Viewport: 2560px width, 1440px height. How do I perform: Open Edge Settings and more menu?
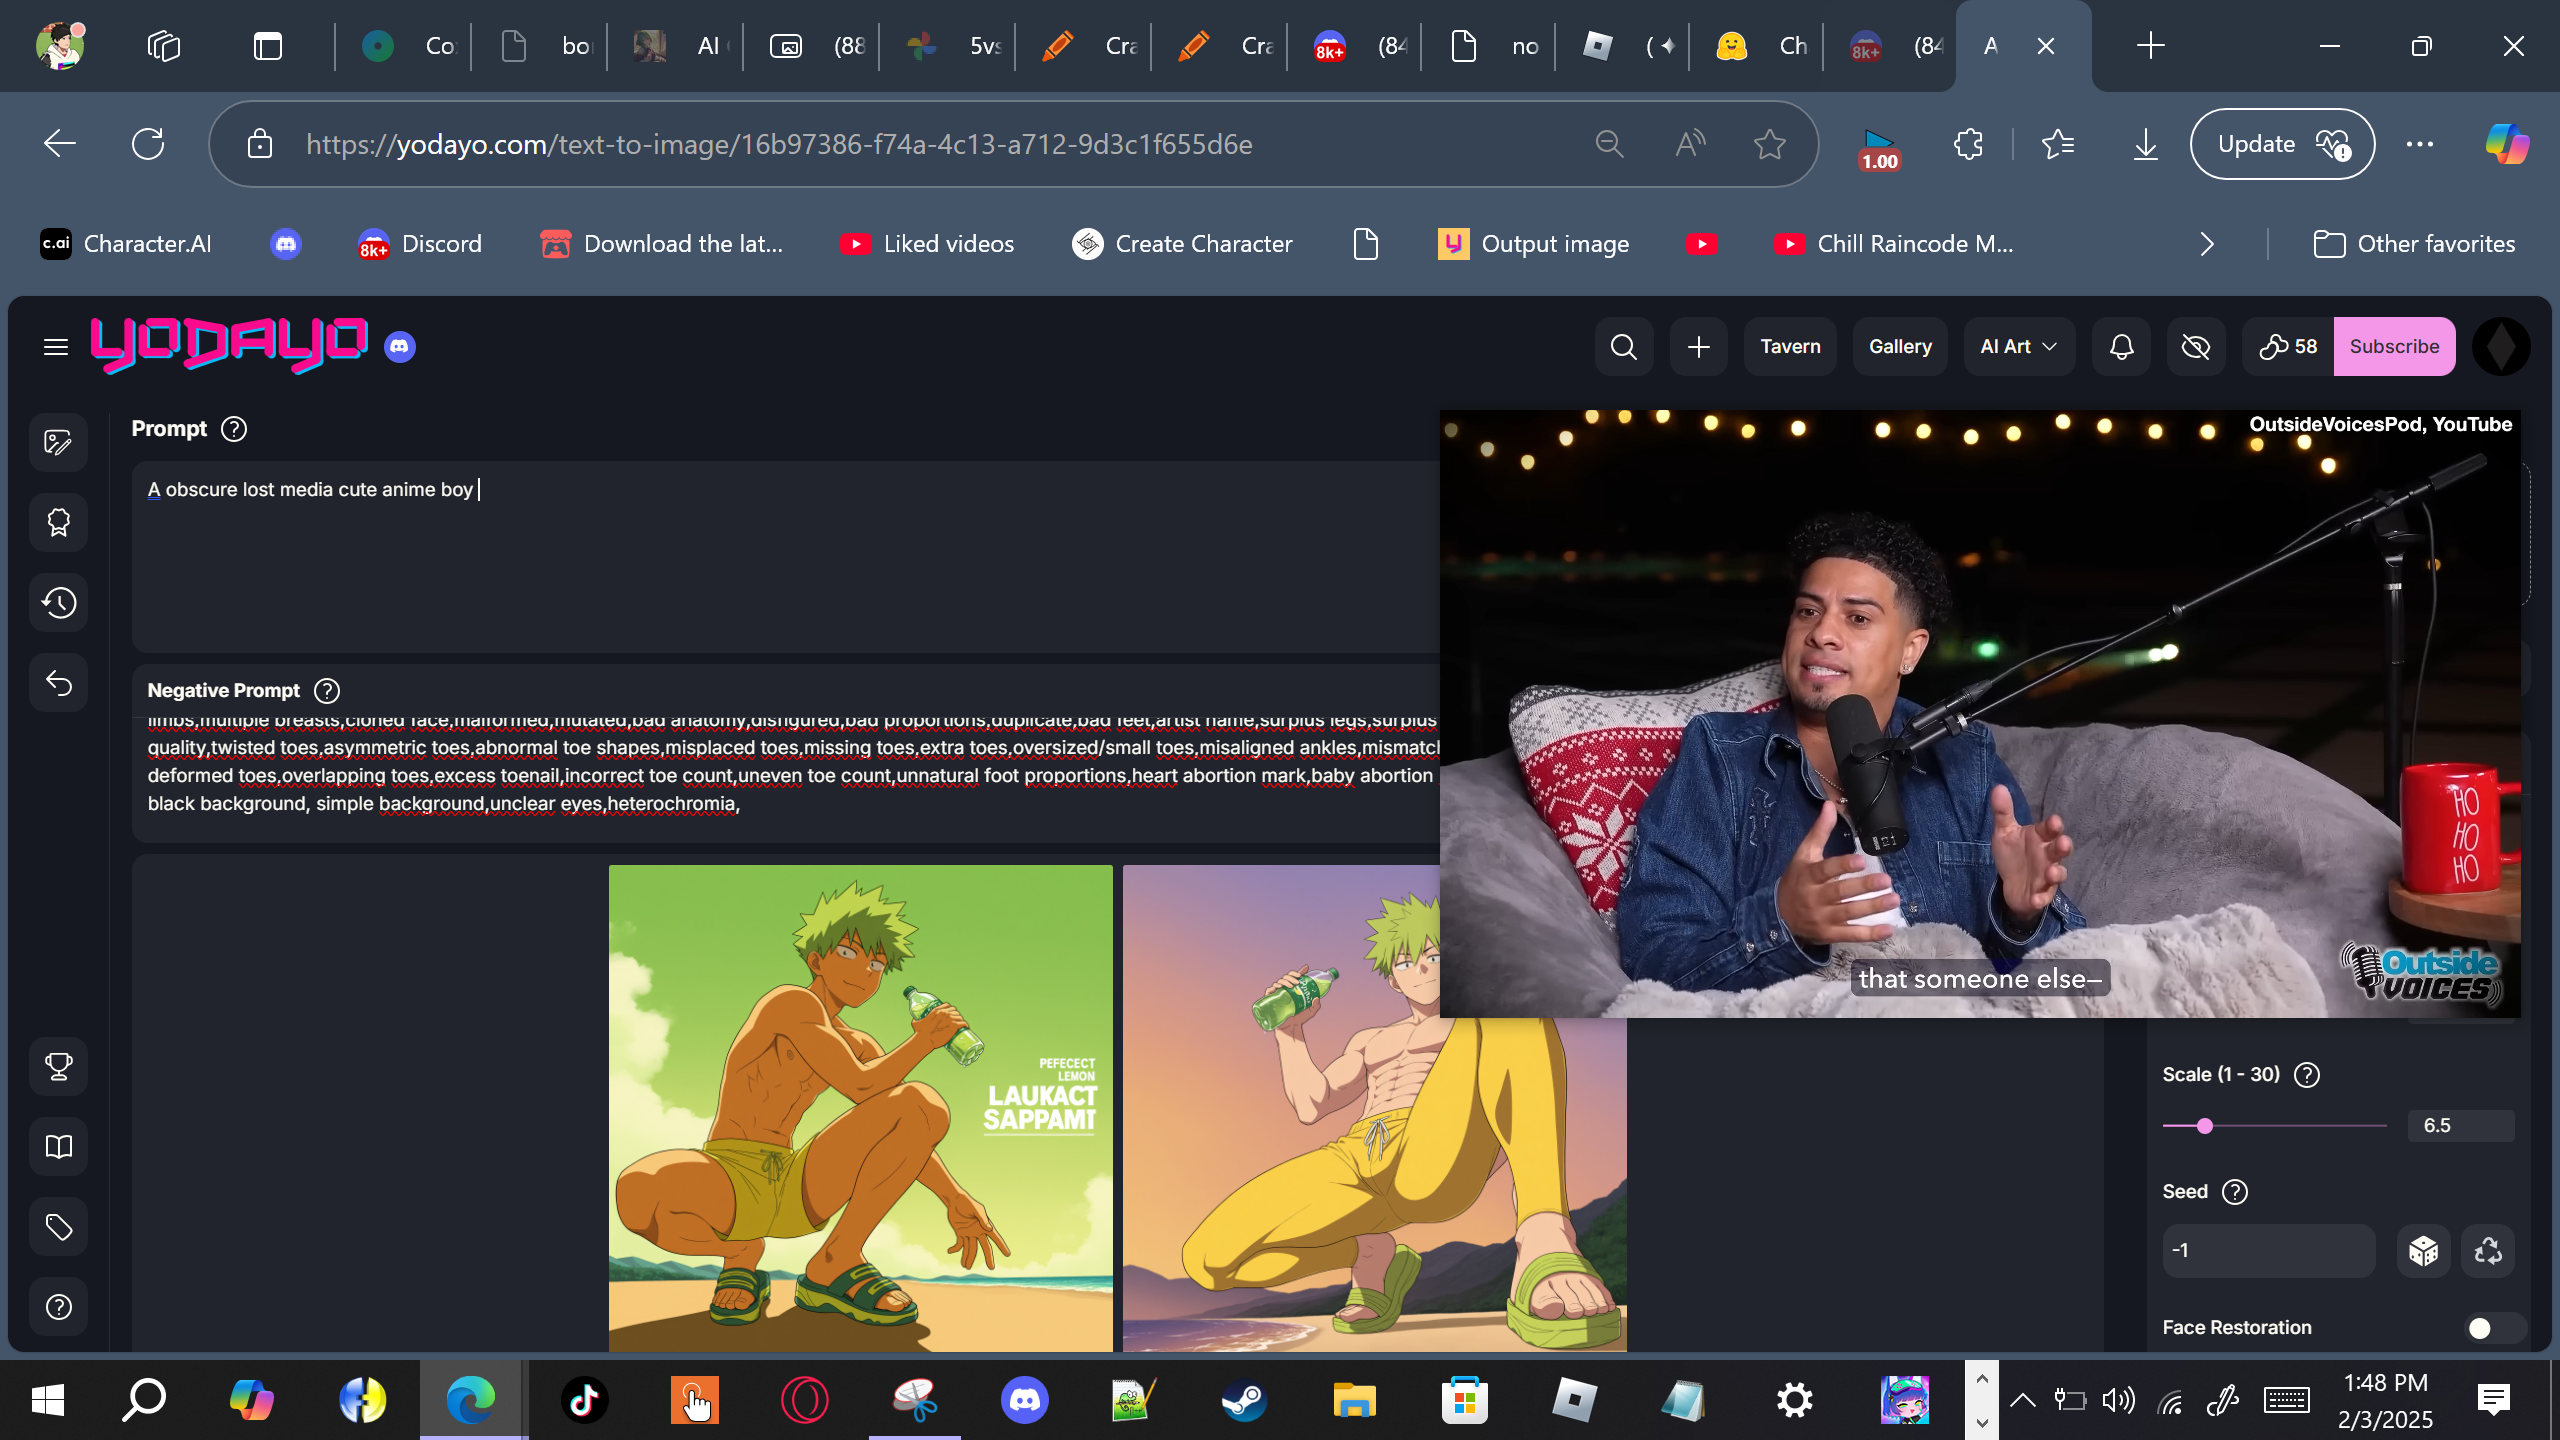2420,144
